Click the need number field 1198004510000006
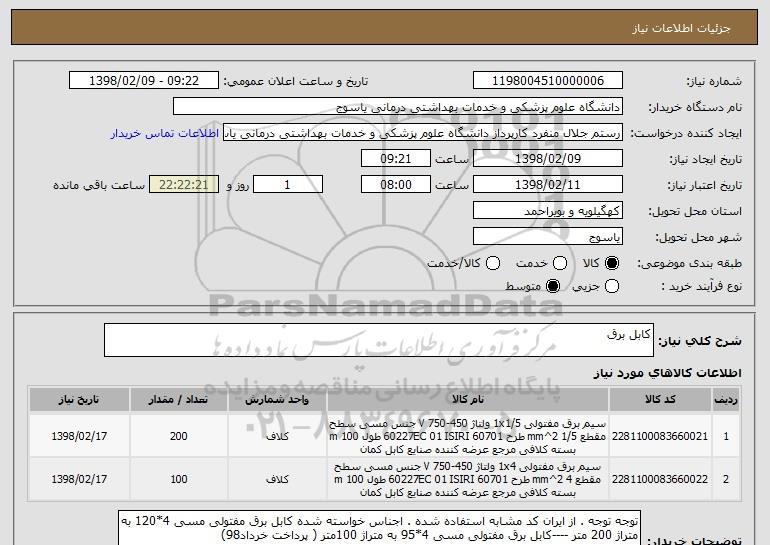 [548, 81]
